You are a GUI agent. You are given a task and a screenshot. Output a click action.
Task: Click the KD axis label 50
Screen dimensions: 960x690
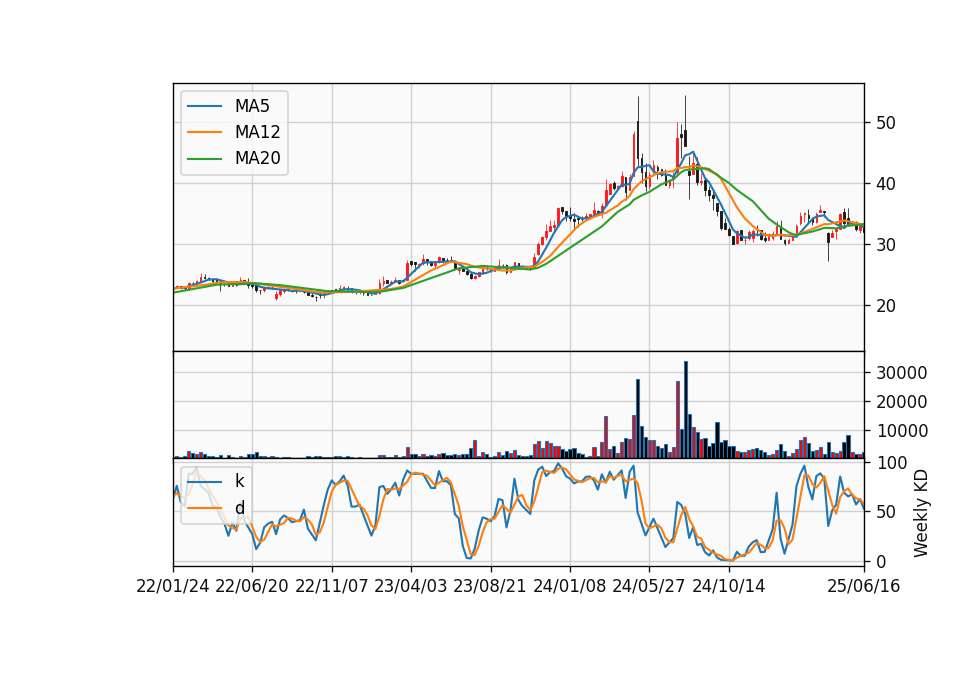(886, 512)
